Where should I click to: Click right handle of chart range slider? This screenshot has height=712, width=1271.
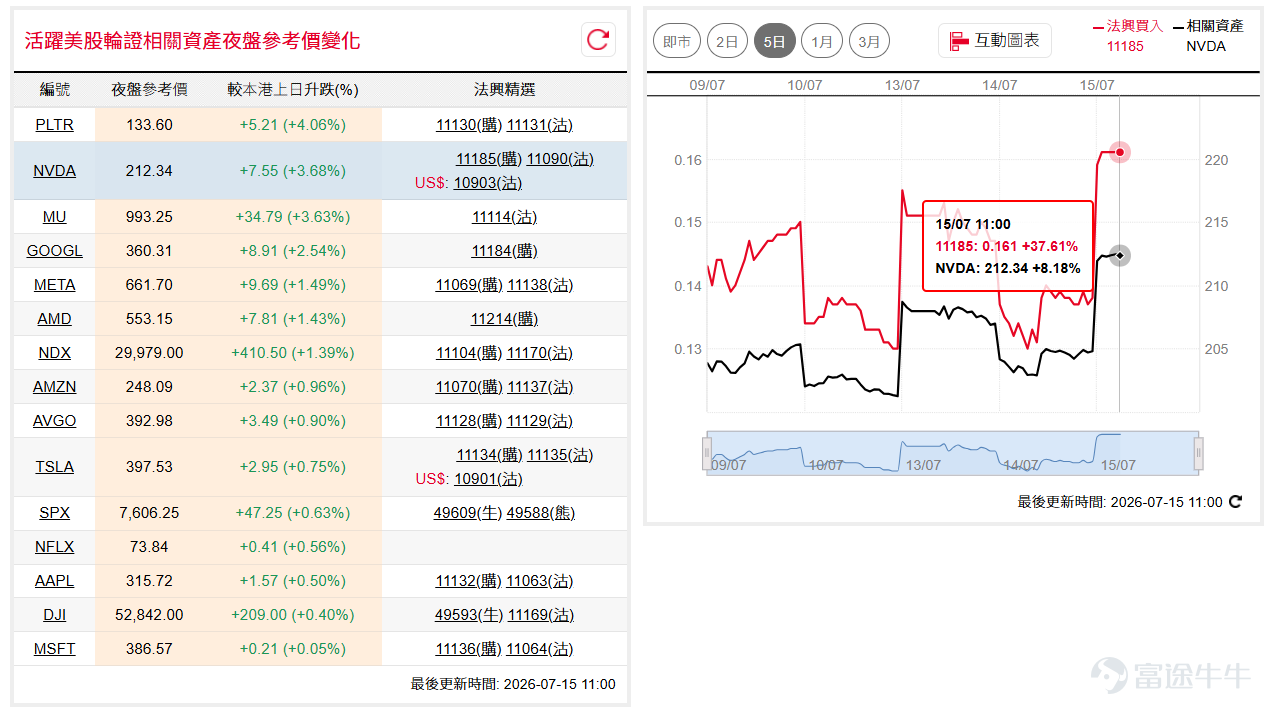coord(1198,454)
